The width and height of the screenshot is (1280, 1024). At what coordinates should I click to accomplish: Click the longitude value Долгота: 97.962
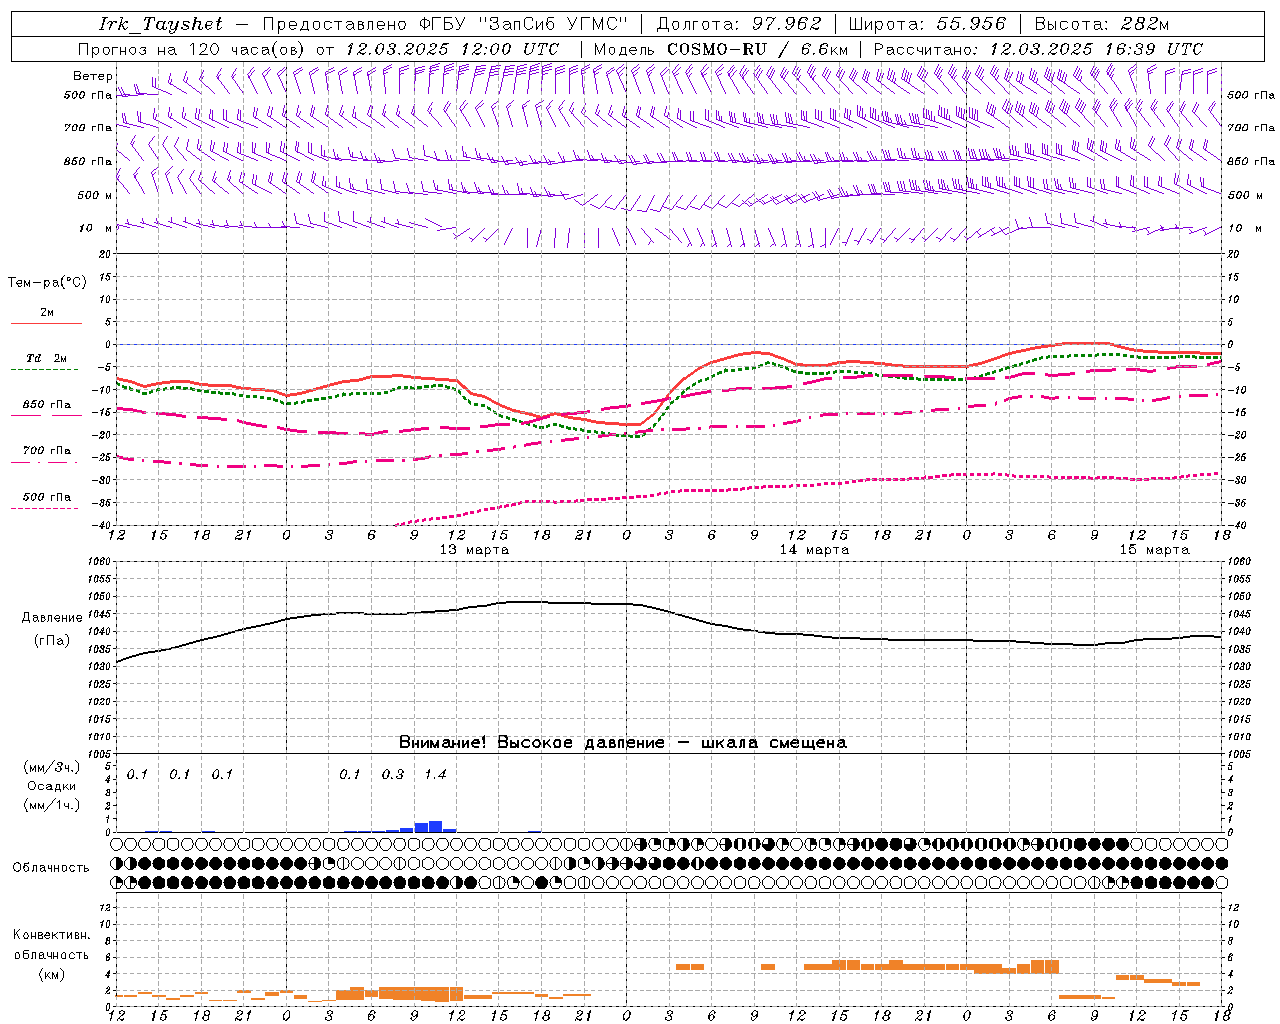(739, 24)
